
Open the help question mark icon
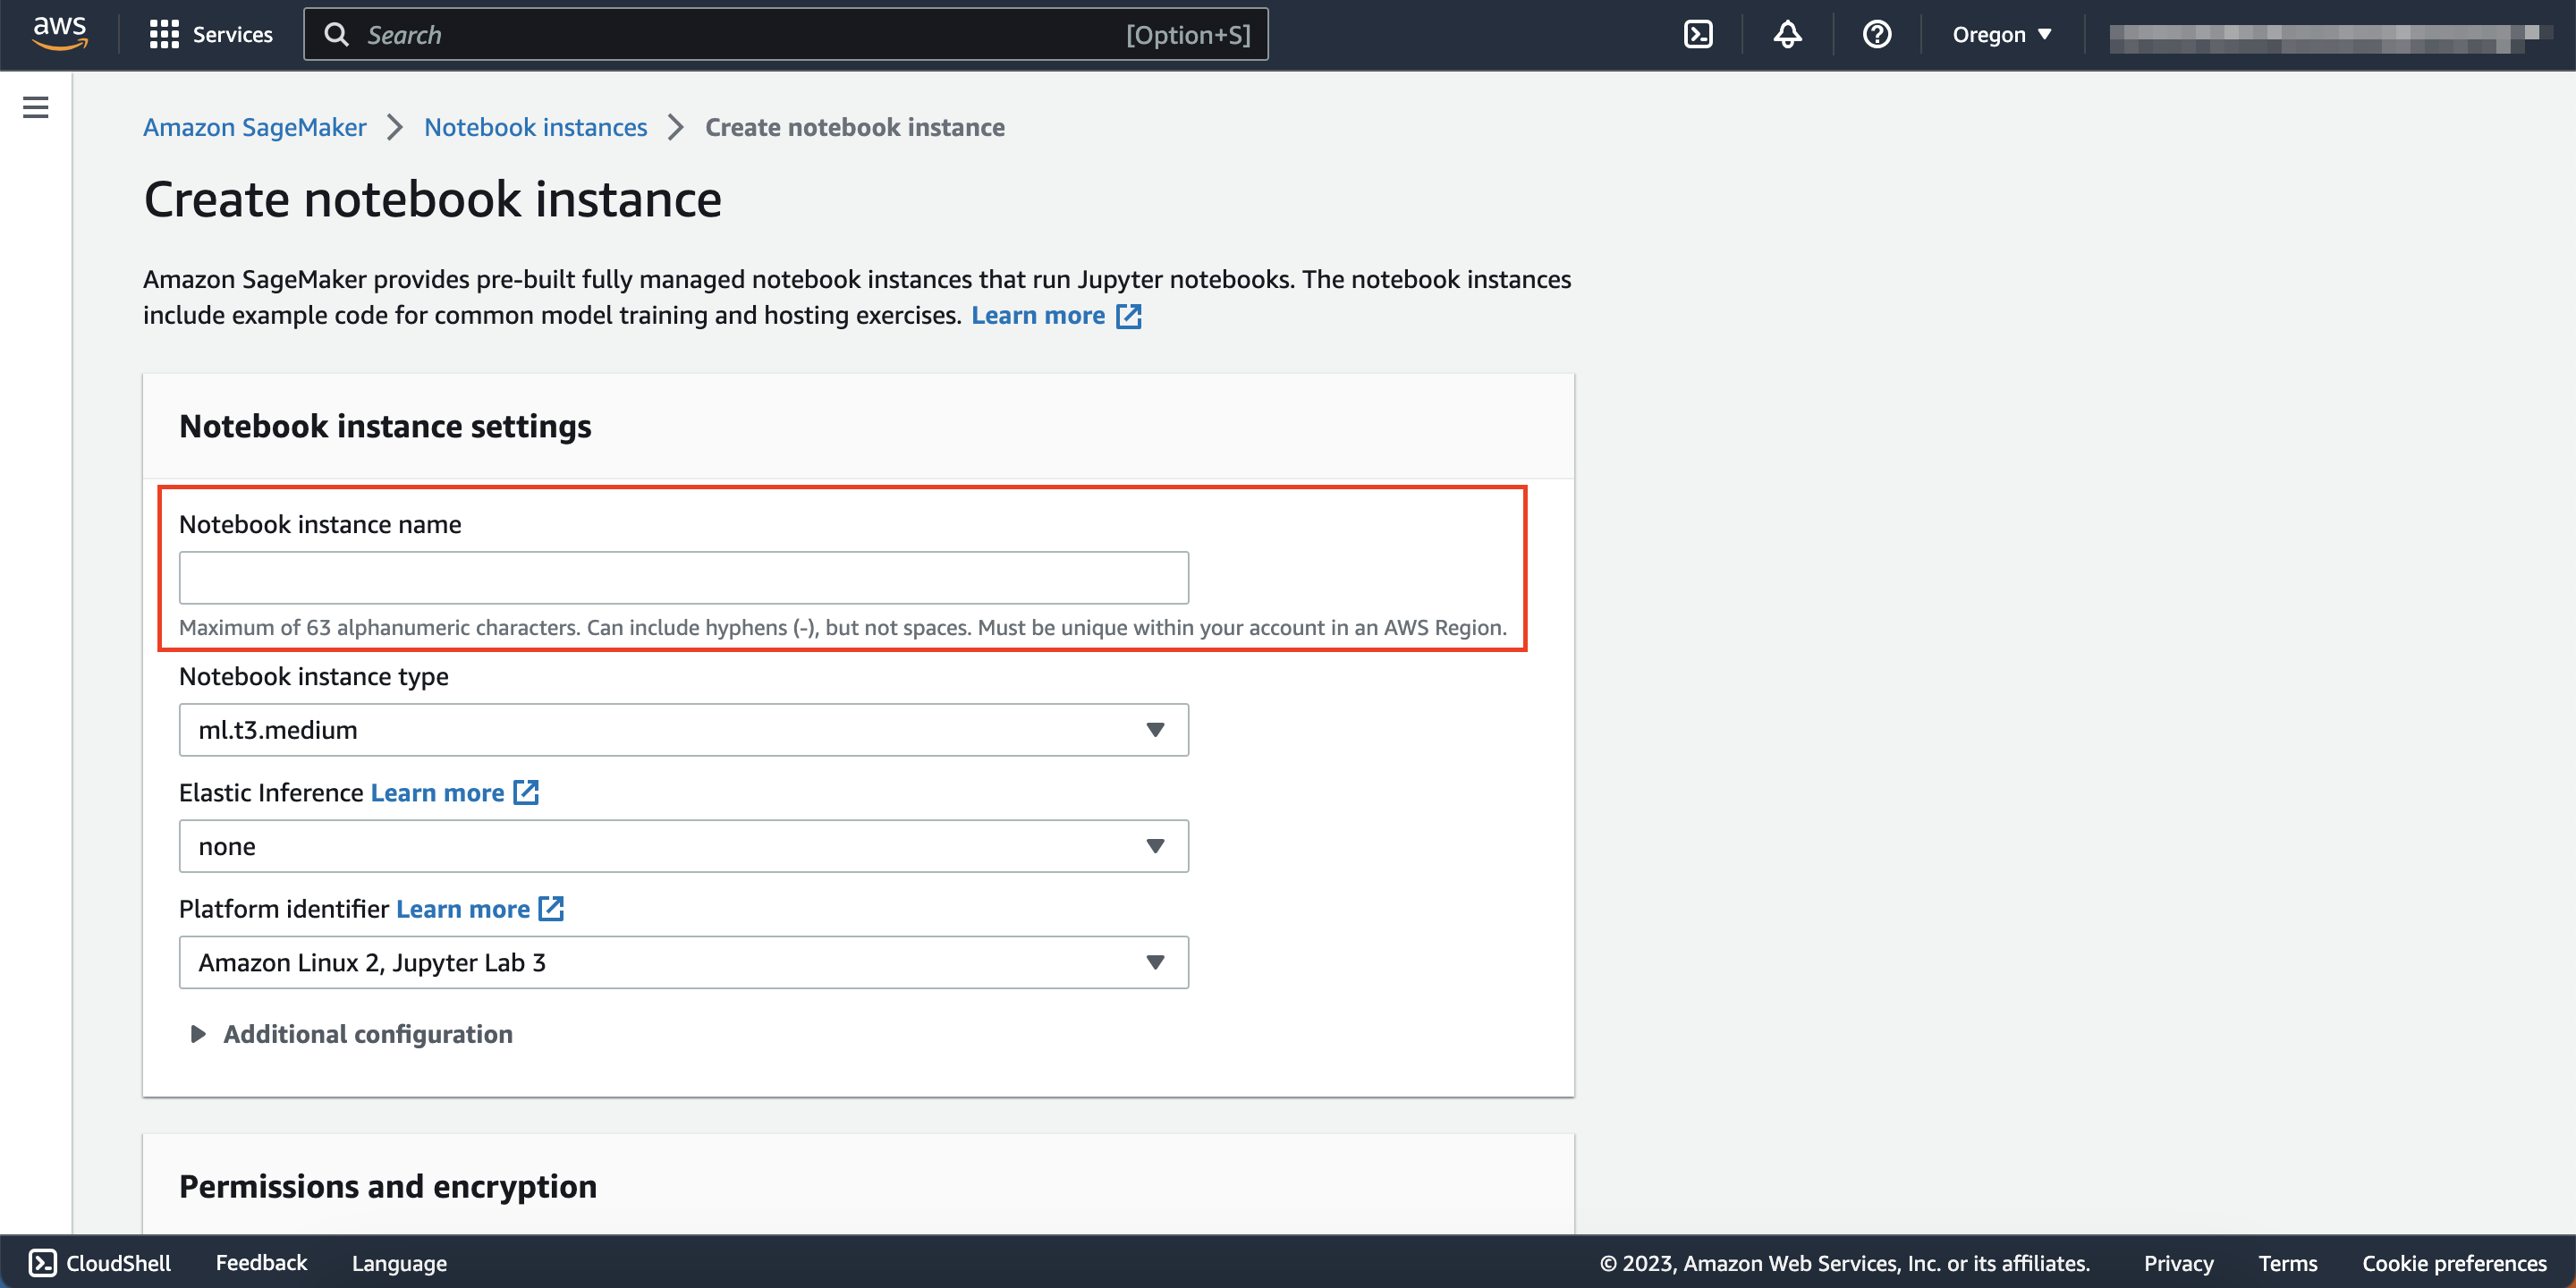(1877, 33)
